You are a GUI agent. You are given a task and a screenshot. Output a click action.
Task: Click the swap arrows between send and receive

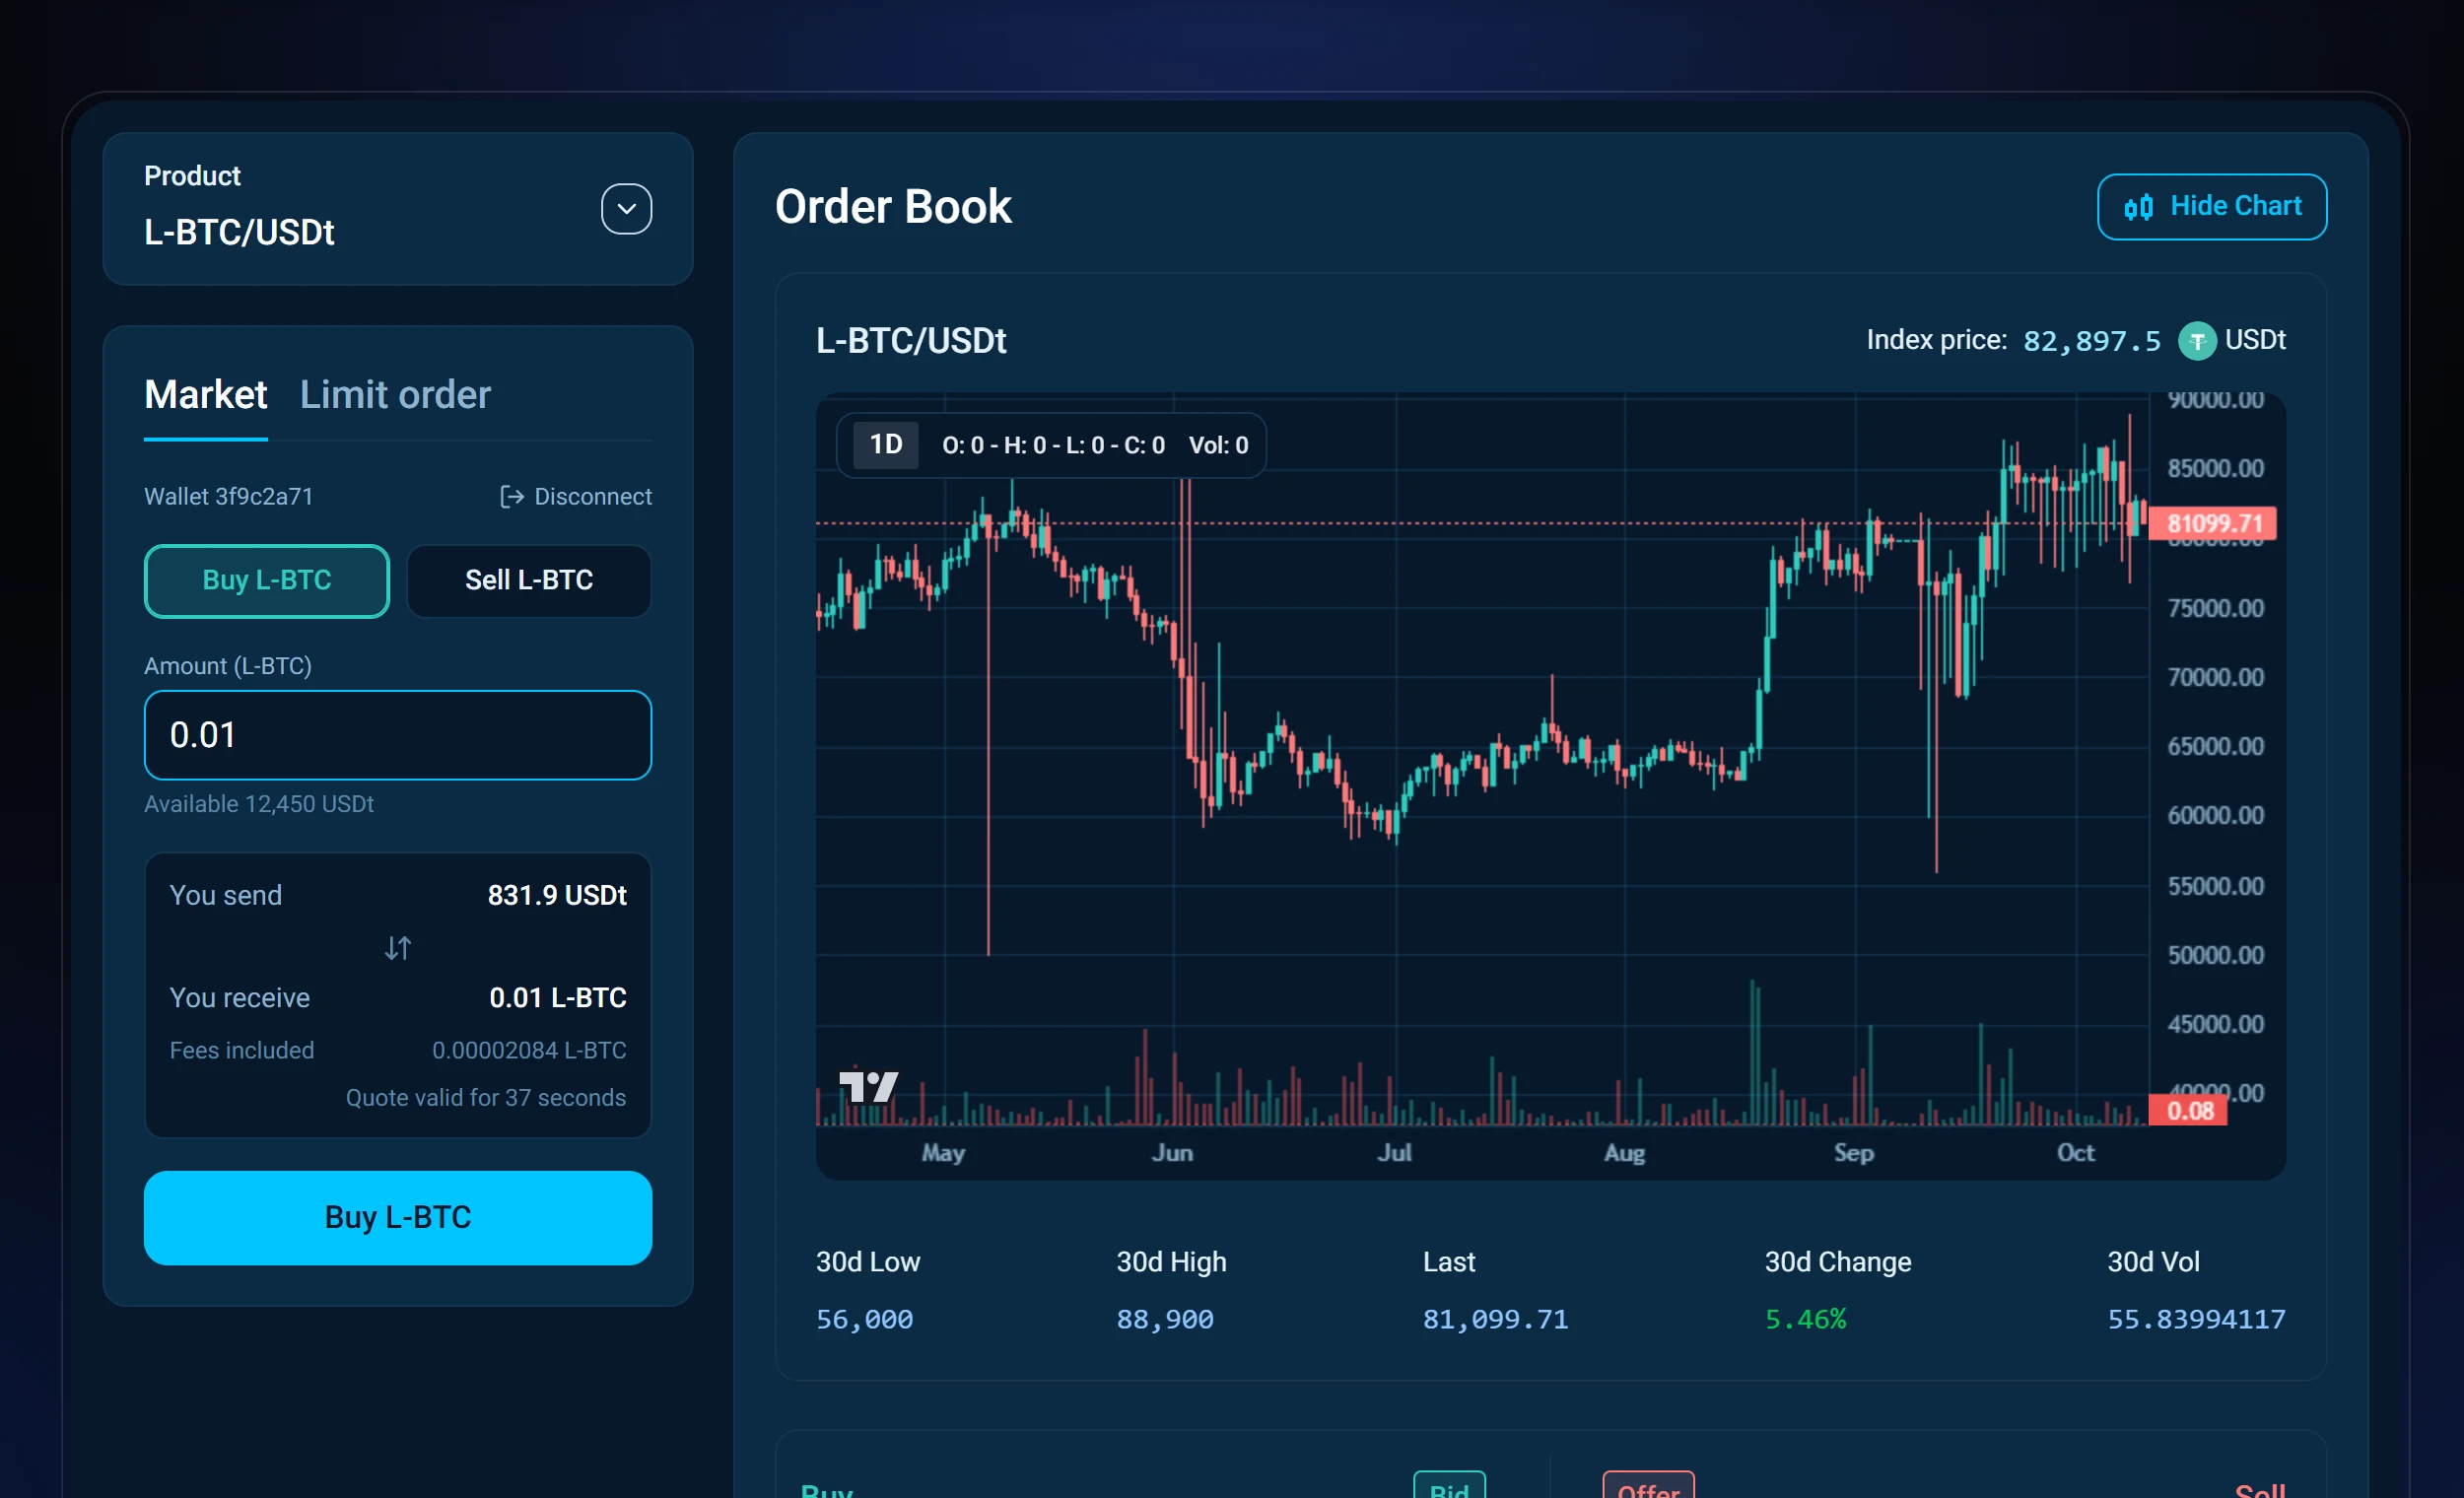tap(398, 947)
